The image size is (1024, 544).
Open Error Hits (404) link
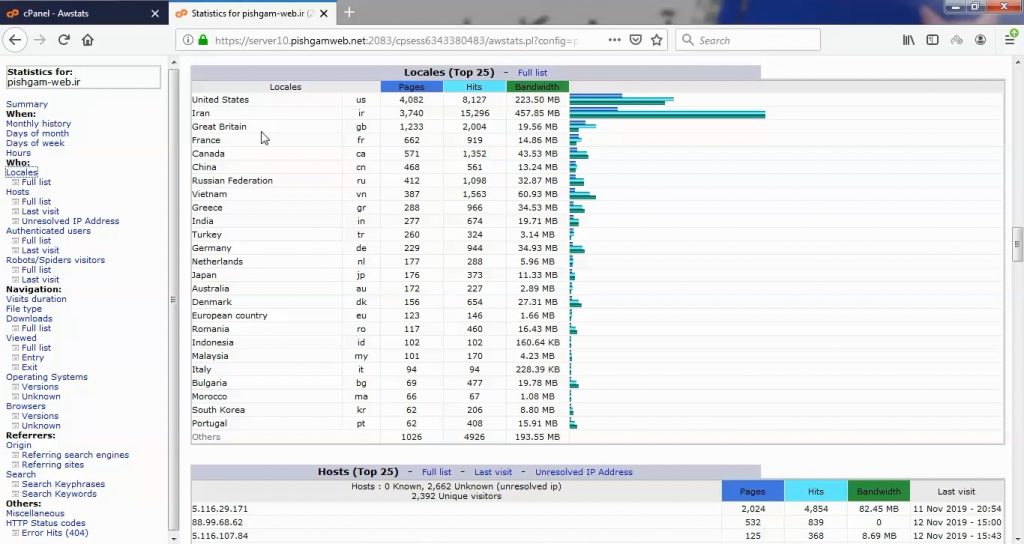click(x=55, y=533)
